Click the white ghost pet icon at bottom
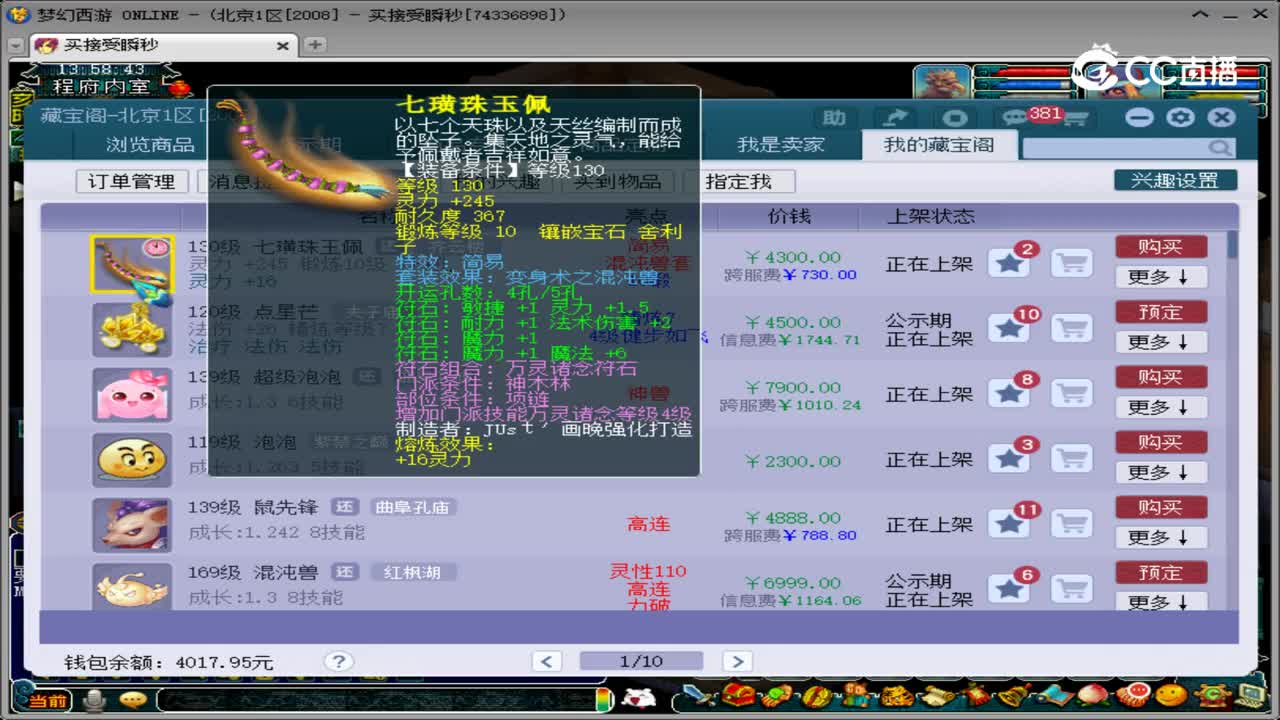Image resolution: width=1280 pixels, height=720 pixels. pyautogui.click(x=638, y=697)
